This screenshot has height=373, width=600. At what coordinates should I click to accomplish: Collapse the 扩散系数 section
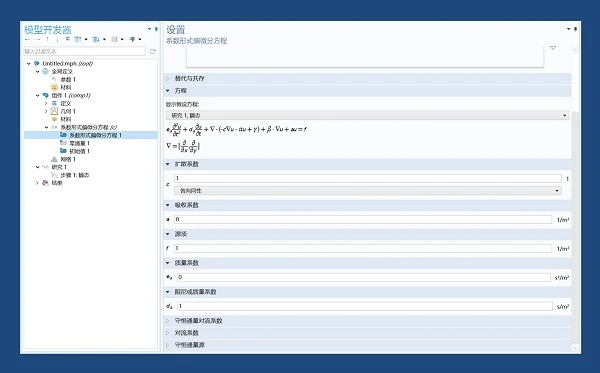click(x=168, y=164)
